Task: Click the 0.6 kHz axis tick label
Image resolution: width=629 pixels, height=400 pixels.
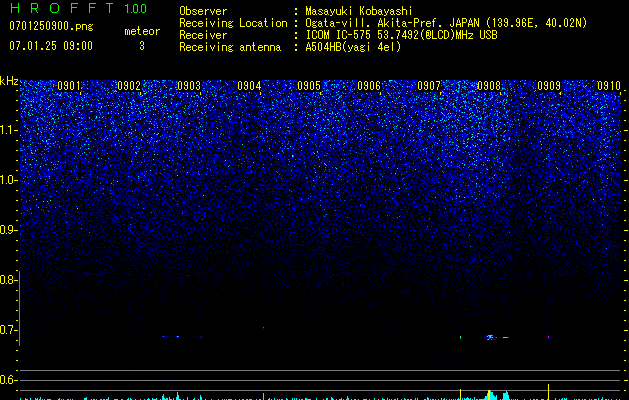Action: (8, 380)
